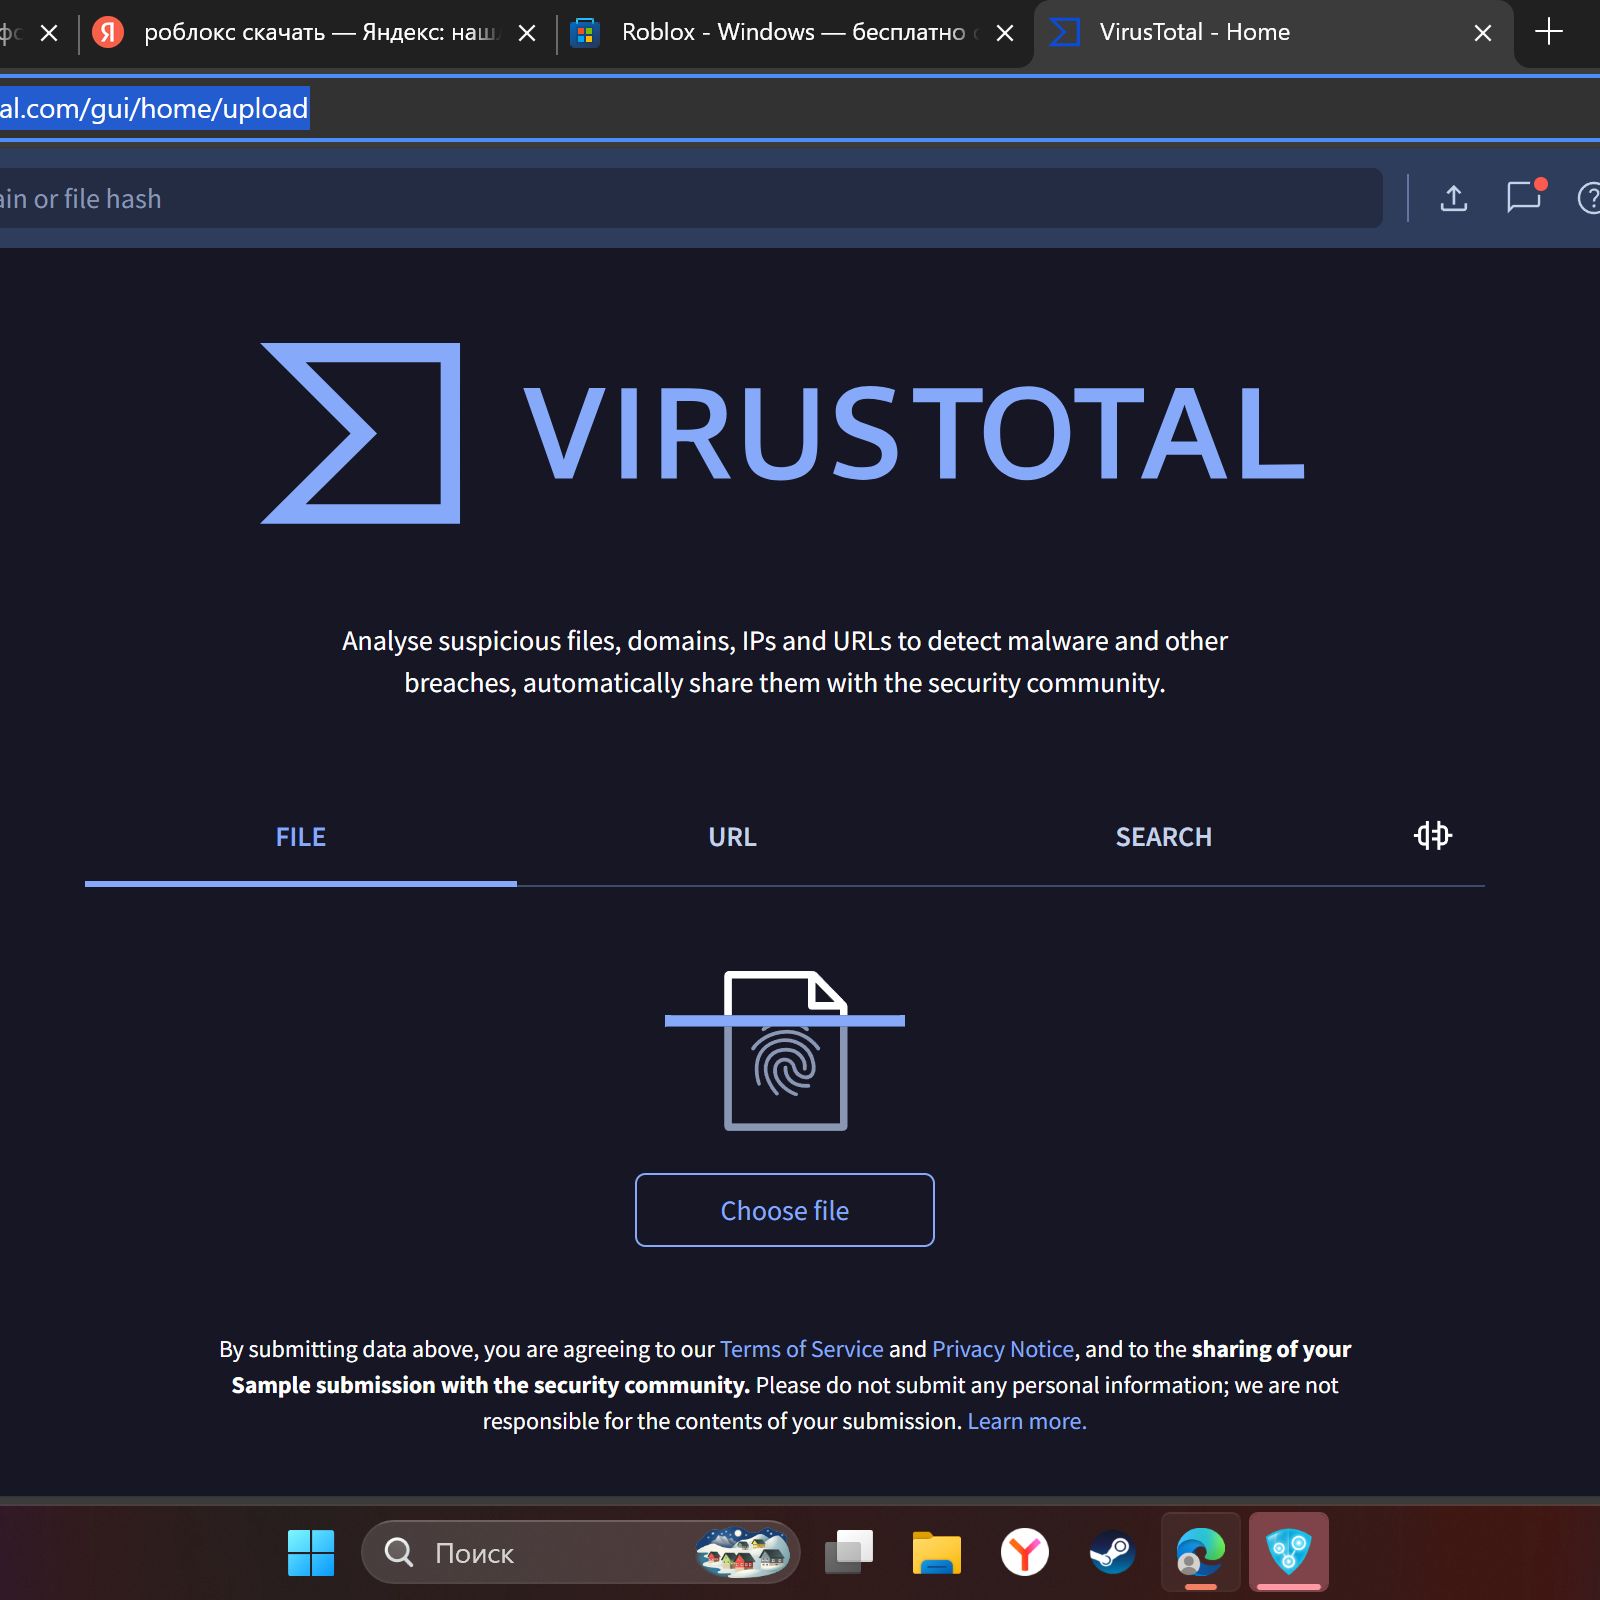The height and width of the screenshot is (1600, 1600).
Task: Launch File Explorer from taskbar
Action: point(937,1553)
